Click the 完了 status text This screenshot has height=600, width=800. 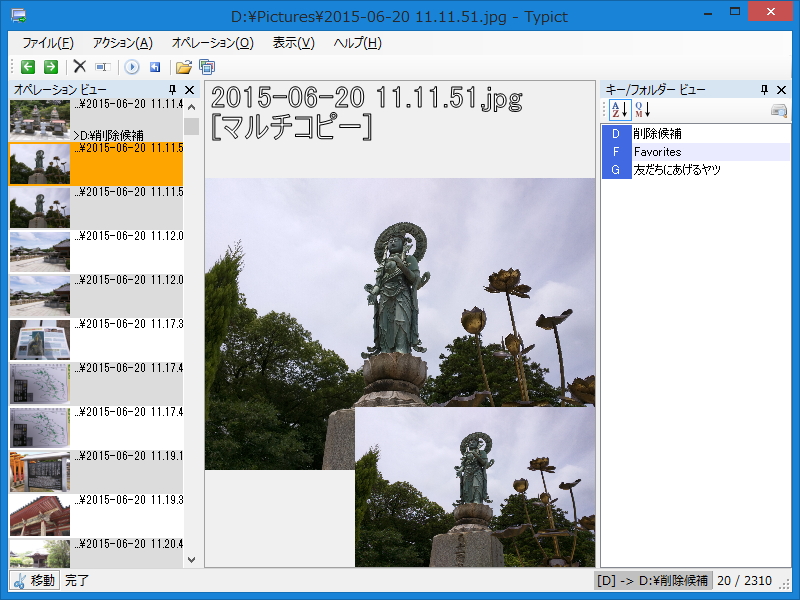click(77, 581)
